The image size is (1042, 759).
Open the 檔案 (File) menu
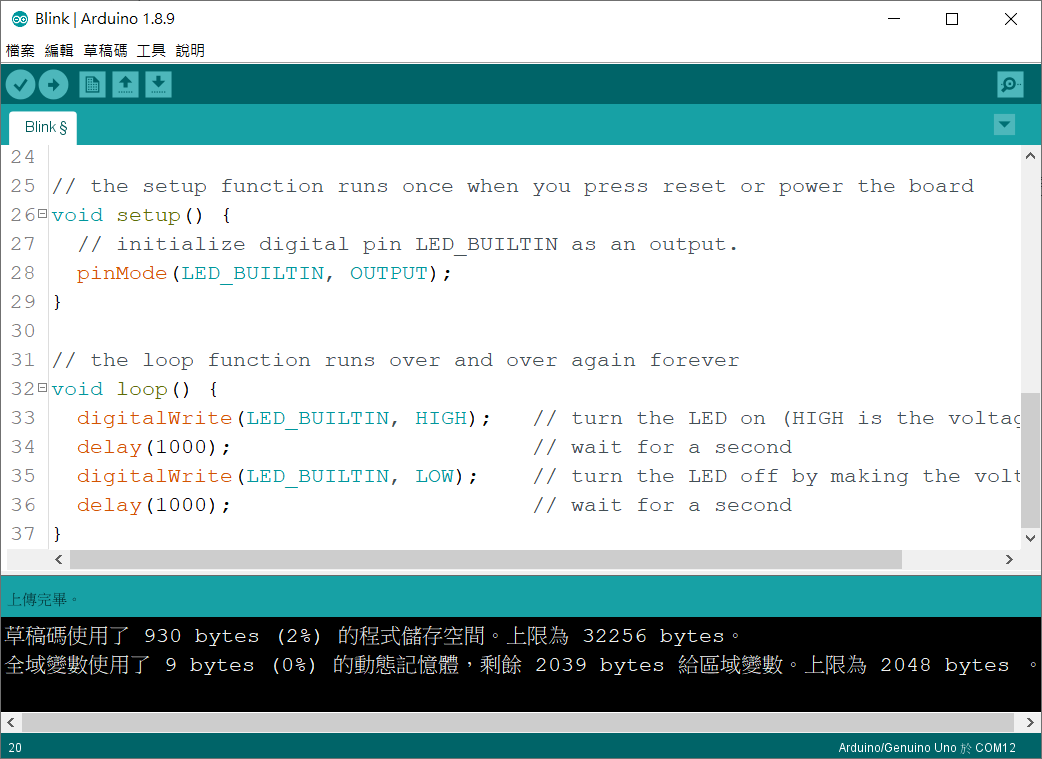[x=20, y=49]
